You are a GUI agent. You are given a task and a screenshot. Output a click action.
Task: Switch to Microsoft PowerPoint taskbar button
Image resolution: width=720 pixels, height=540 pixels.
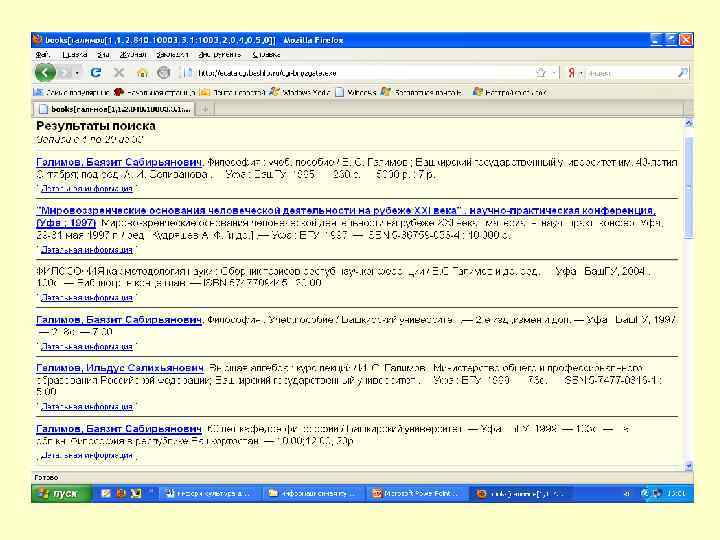coord(417,493)
